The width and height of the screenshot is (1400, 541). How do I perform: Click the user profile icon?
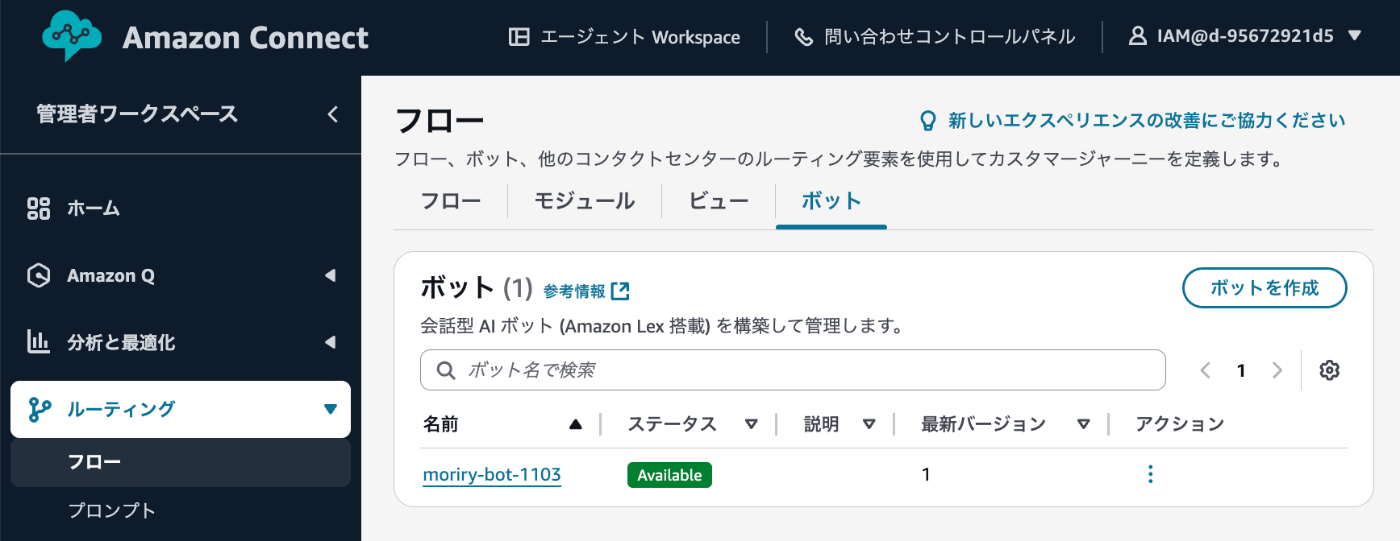[x=1137, y=37]
